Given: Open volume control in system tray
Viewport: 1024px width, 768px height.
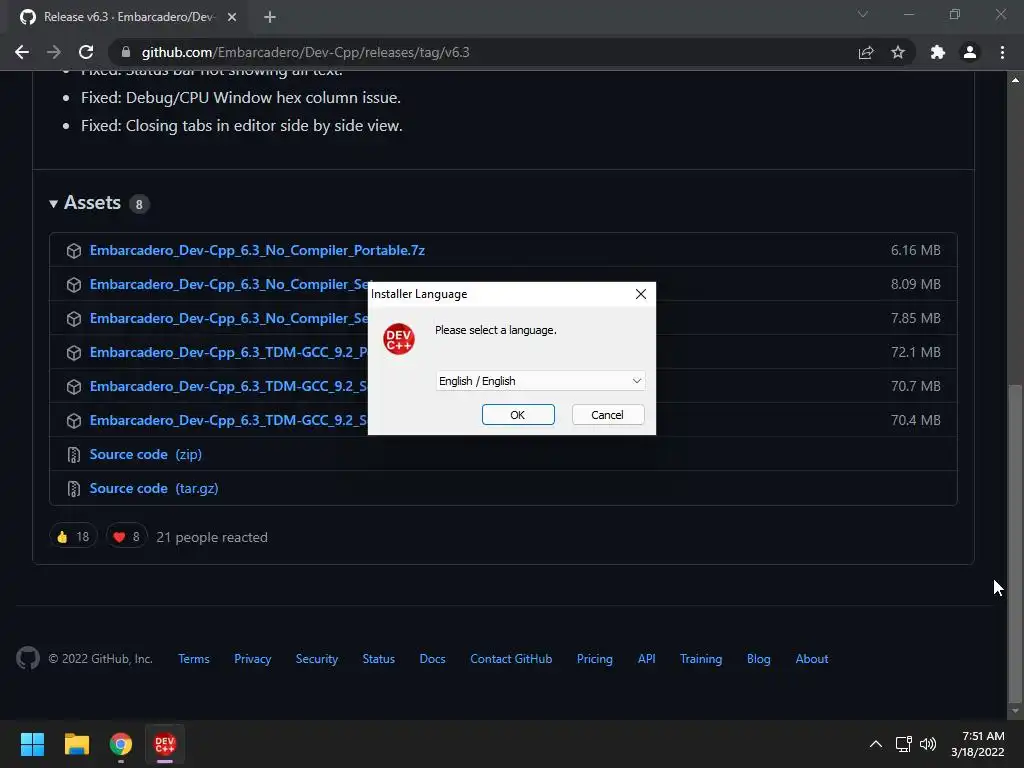Looking at the screenshot, I should (x=928, y=744).
